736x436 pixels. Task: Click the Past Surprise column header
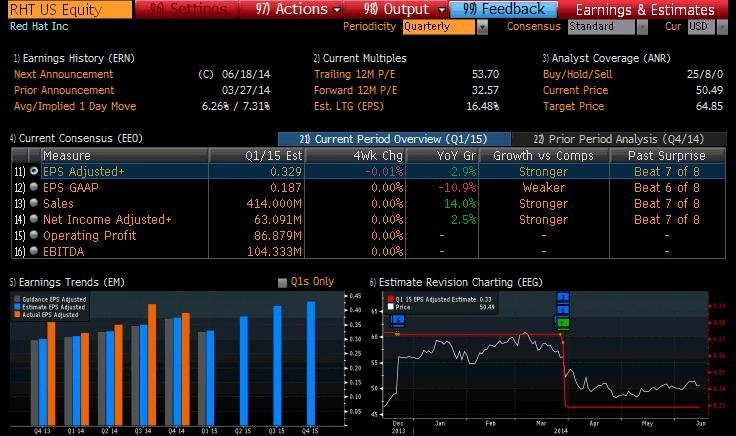667,155
